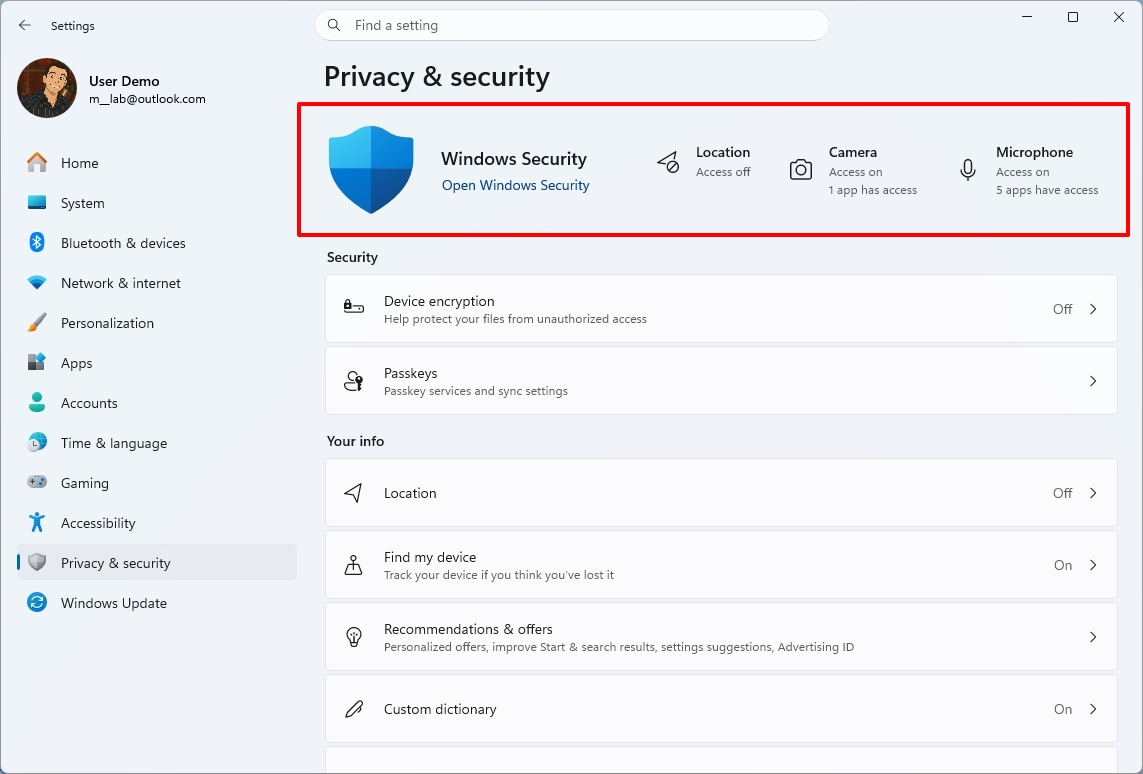Click the Device encryption Off status
This screenshot has height=774, width=1143.
click(1062, 309)
